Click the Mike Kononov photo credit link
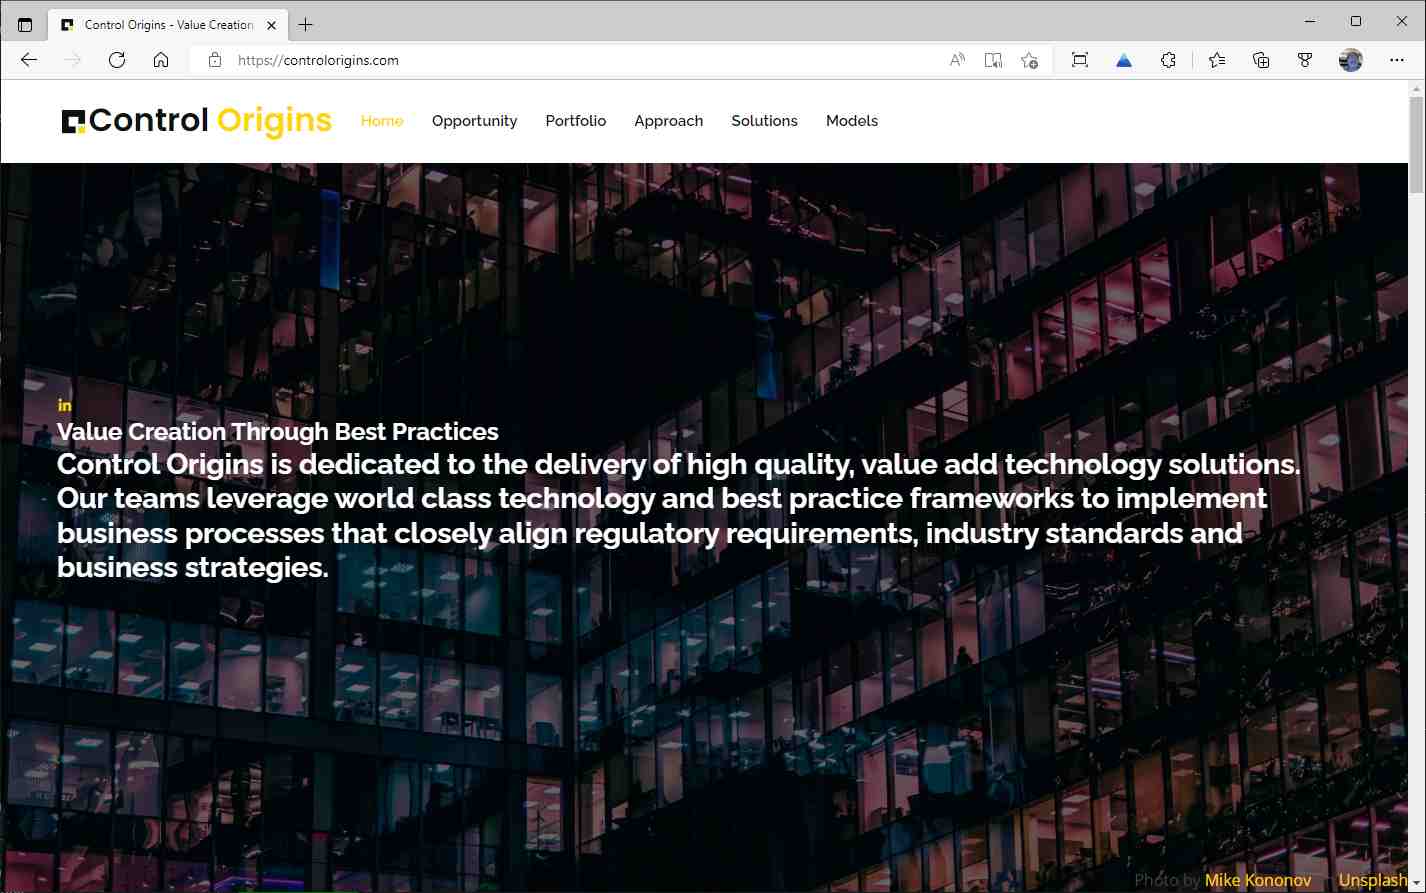The image size is (1426, 893). pyautogui.click(x=1258, y=879)
